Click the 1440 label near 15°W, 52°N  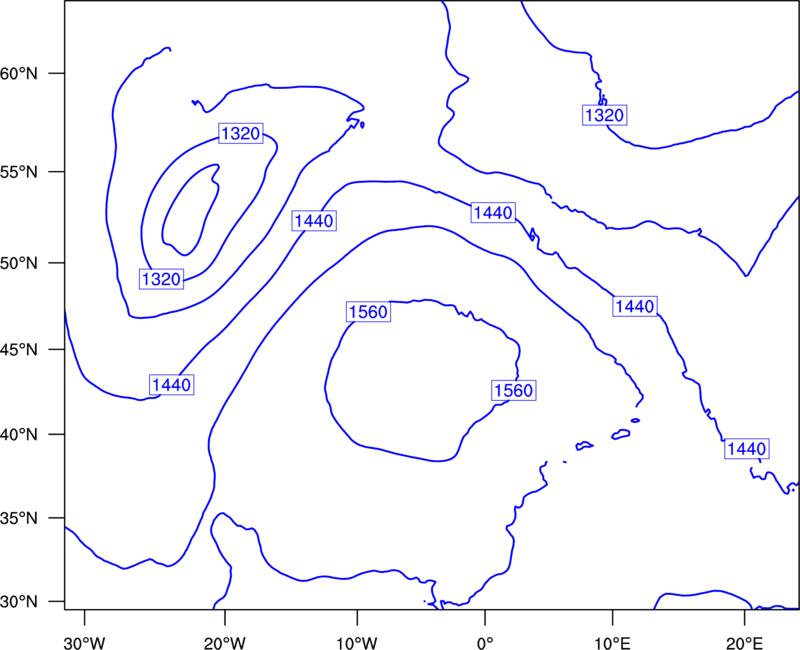coord(314,221)
